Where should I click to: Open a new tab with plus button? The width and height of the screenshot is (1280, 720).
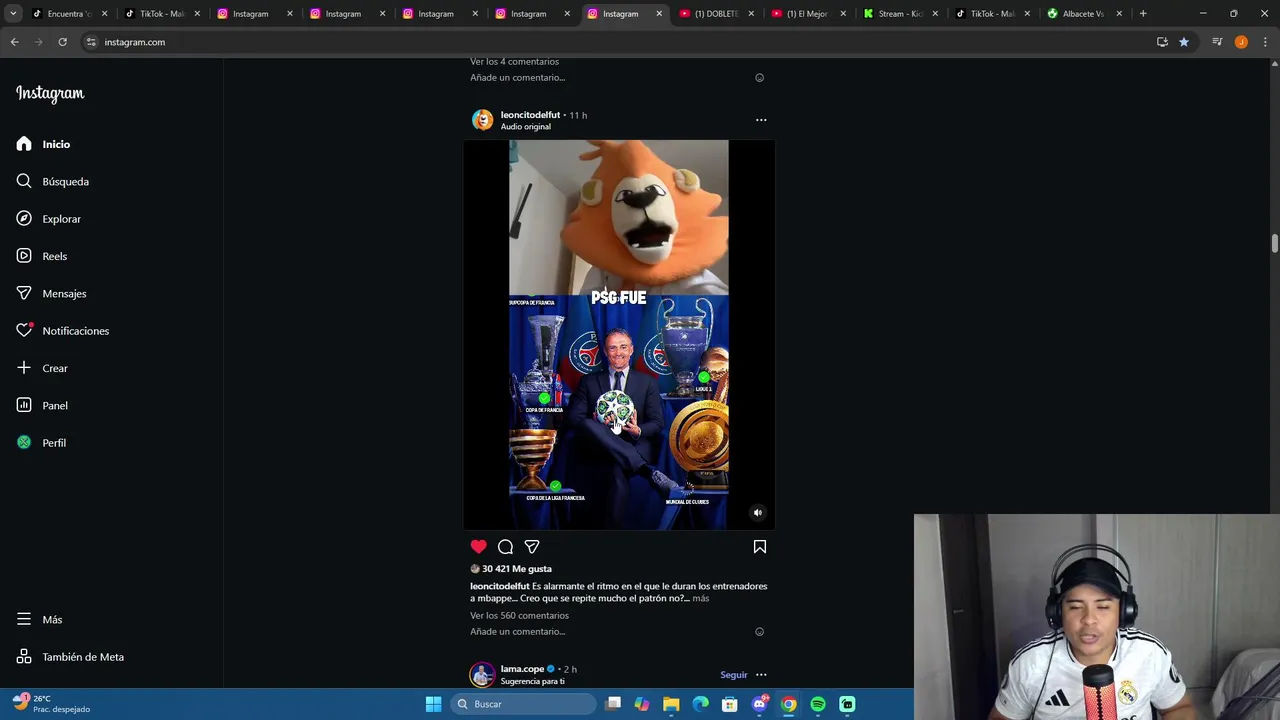(1143, 14)
